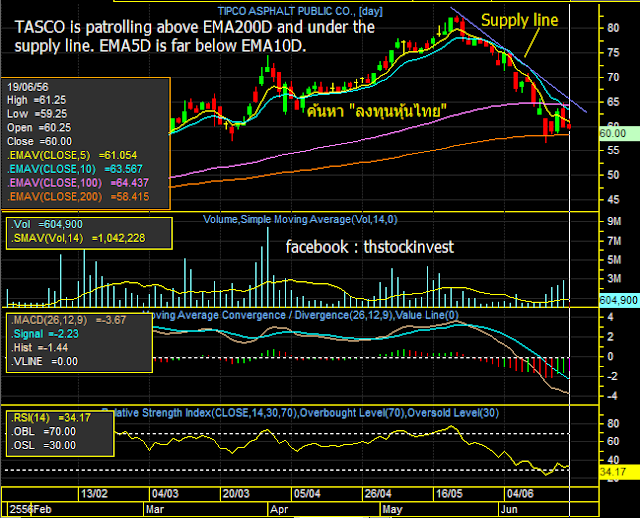This screenshot has width=640, height=518.
Task: Click the Hist =-1.44 readout
Action: [40, 348]
